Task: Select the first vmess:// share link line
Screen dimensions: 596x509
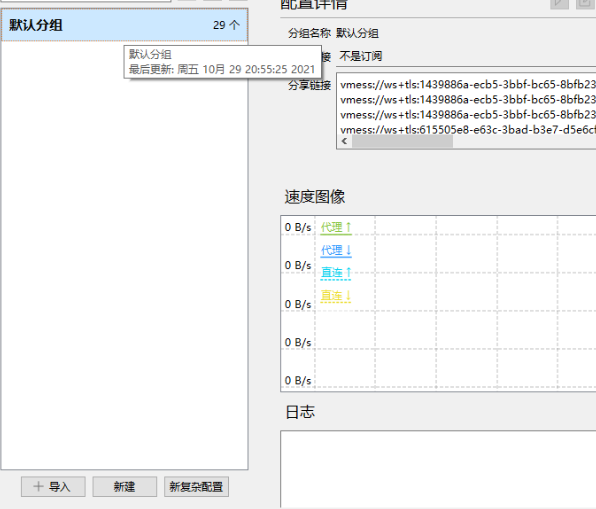Action: 468,84
